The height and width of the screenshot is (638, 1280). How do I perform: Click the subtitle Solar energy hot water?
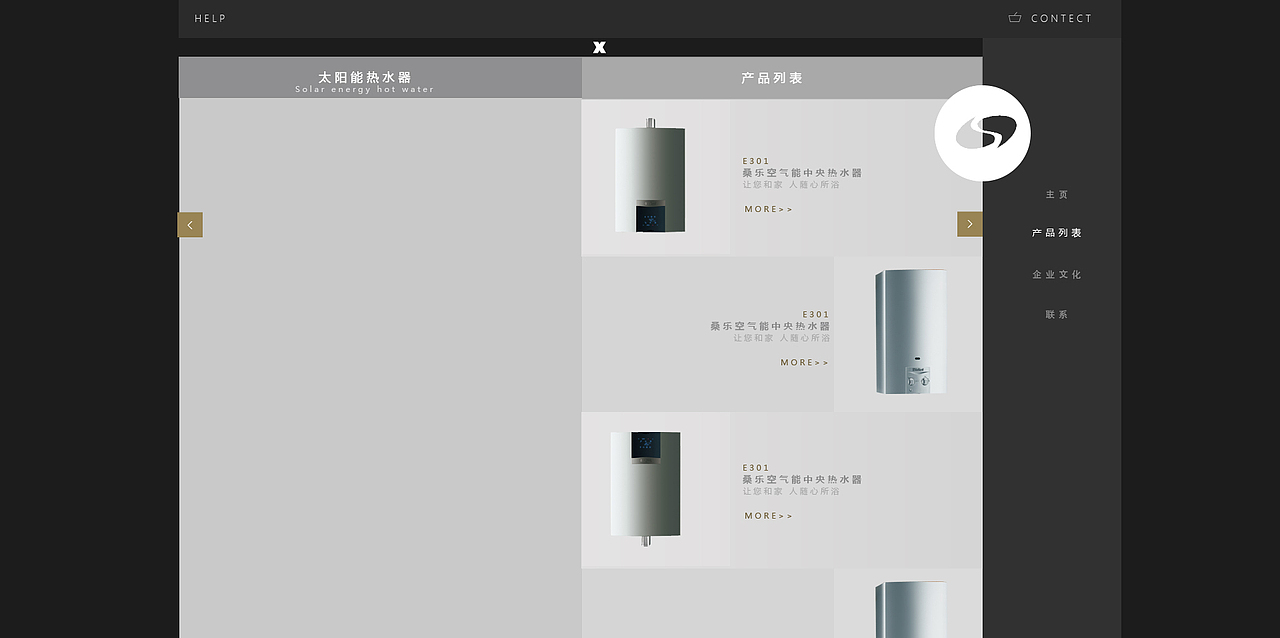pyautogui.click(x=365, y=90)
